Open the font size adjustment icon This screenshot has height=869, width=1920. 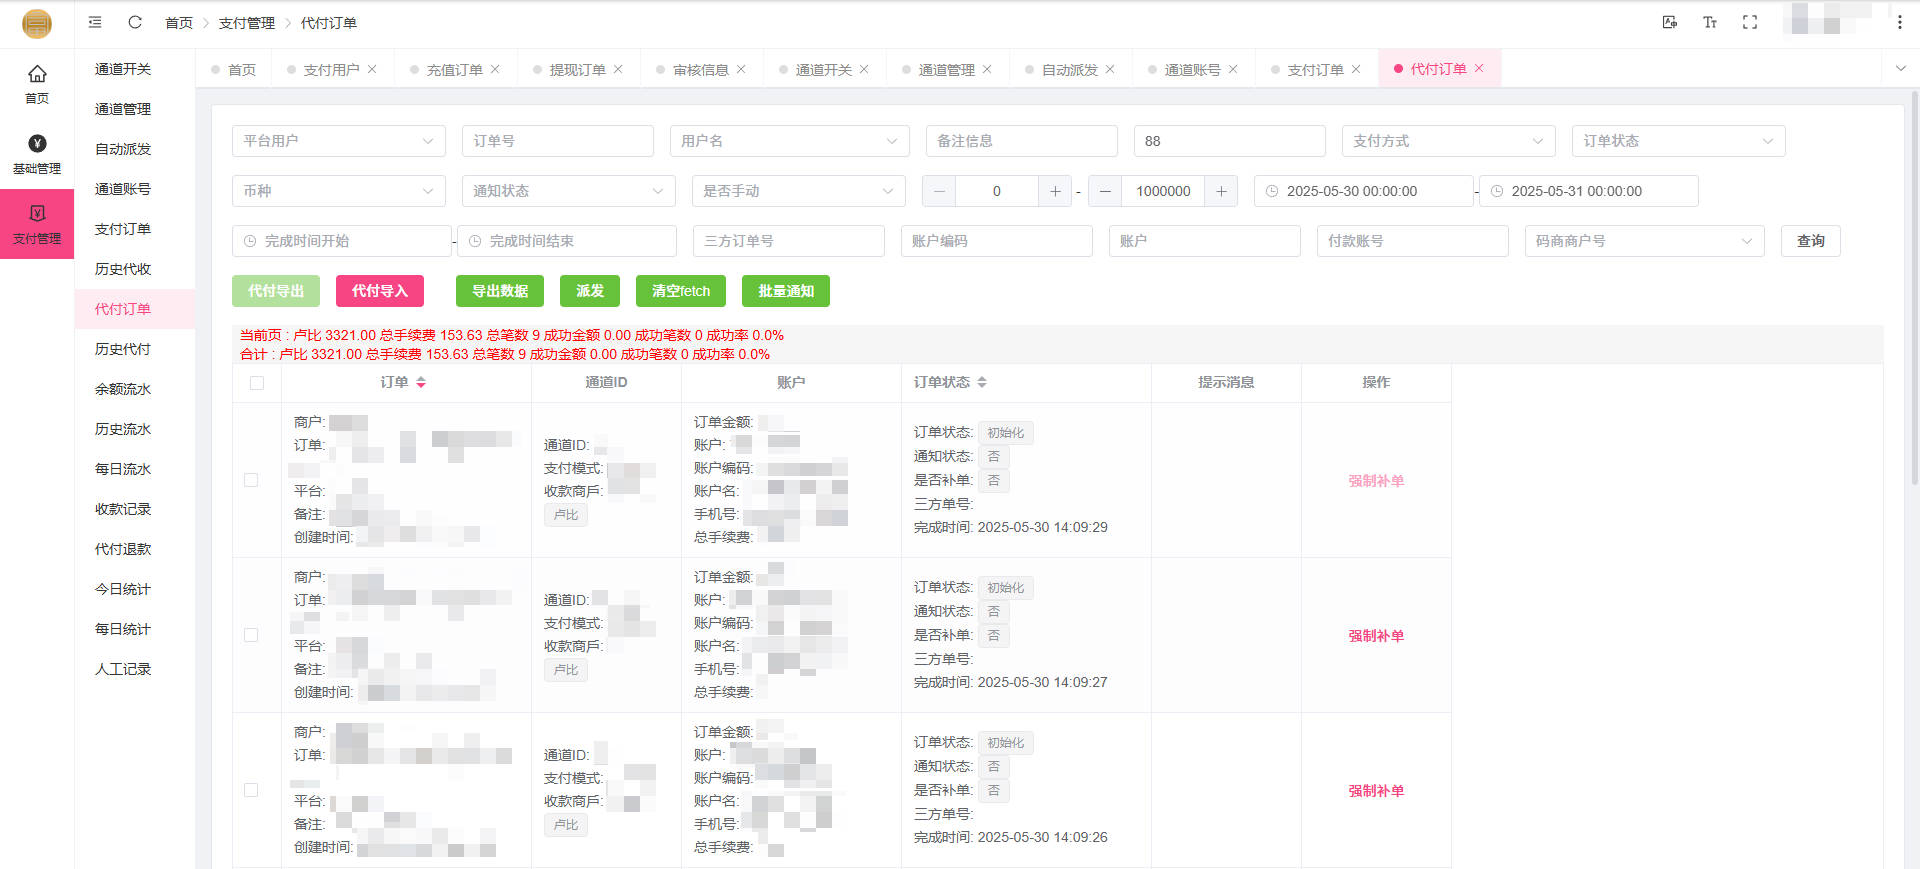click(1710, 22)
